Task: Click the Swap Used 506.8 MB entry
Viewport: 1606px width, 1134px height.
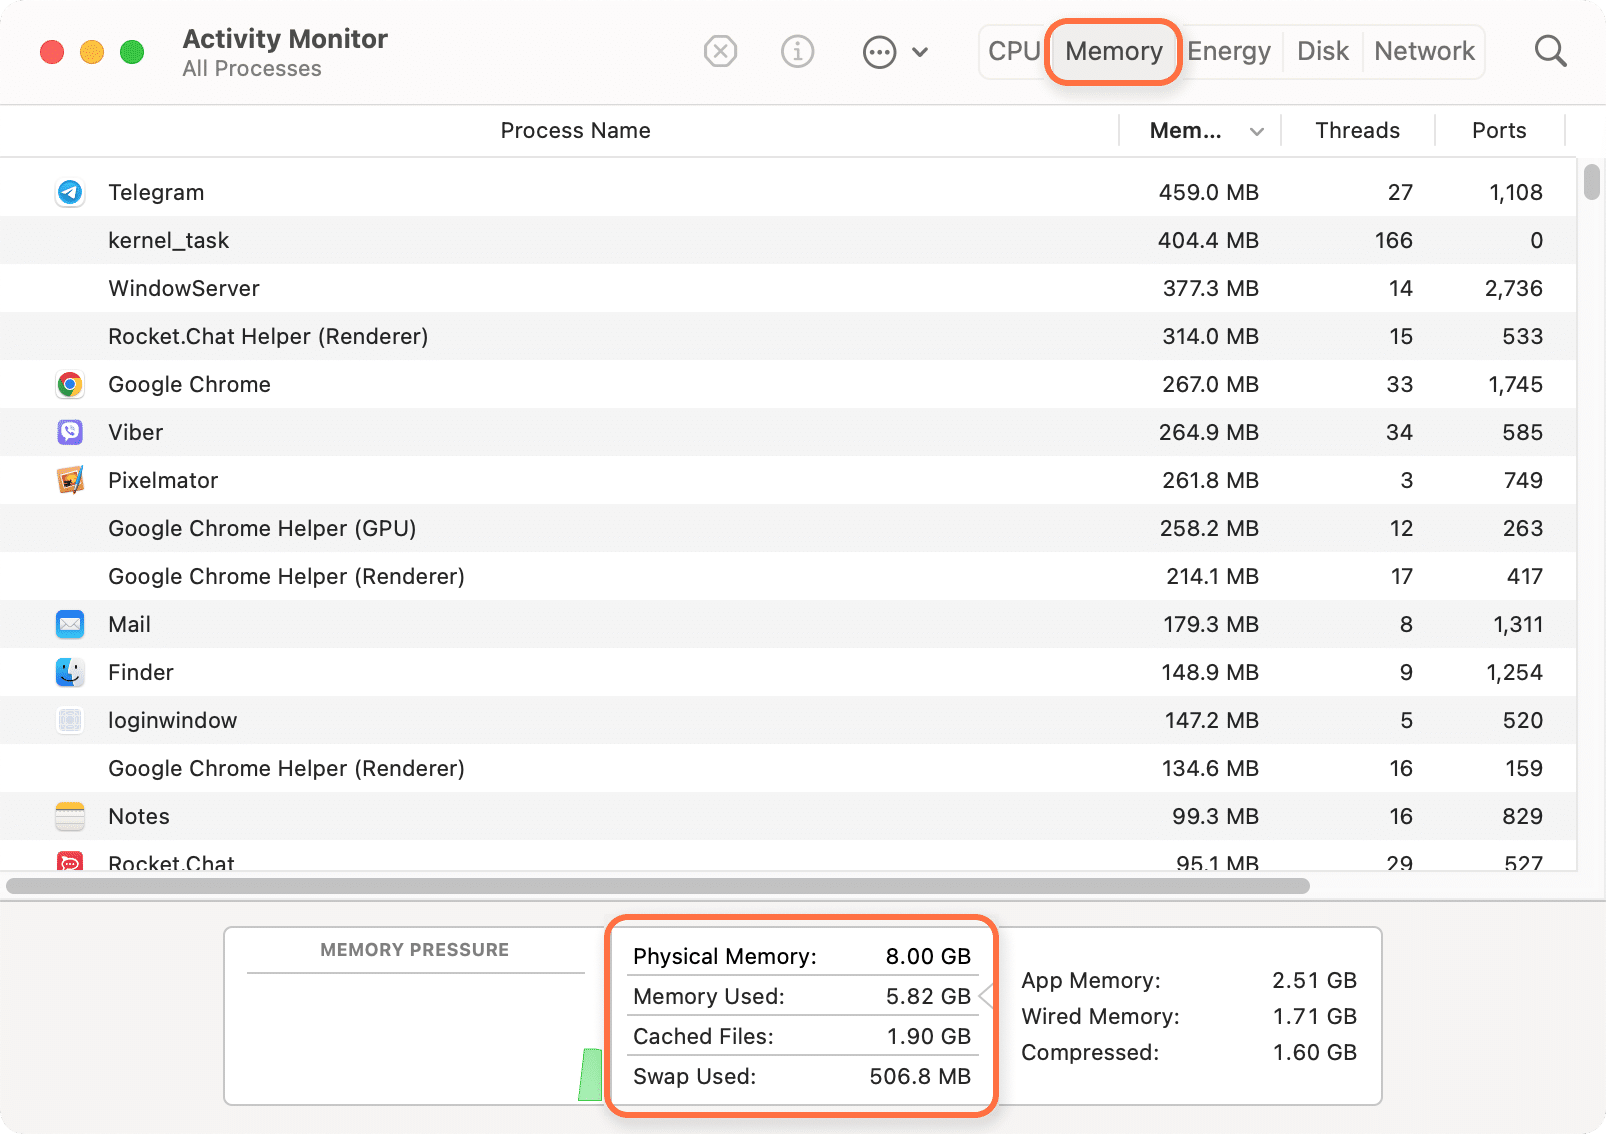Action: [x=802, y=1076]
